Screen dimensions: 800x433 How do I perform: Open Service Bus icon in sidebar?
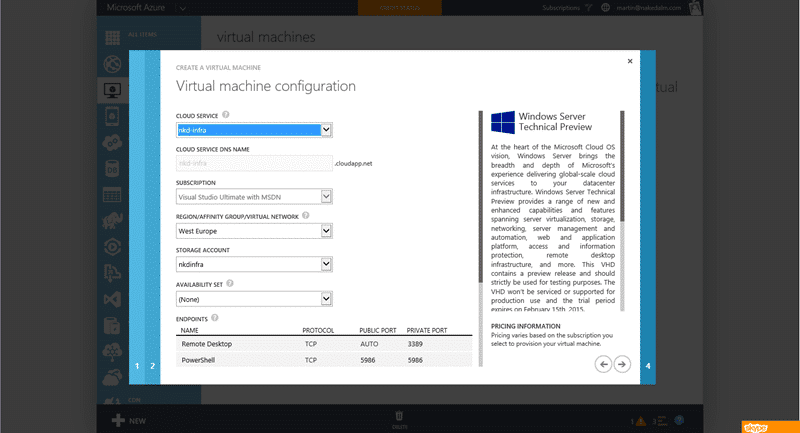coord(112,273)
